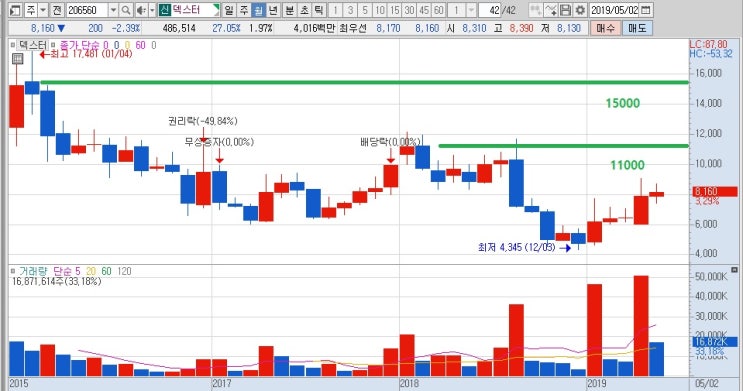Click the floppy disk save chart icon
The width and height of the screenshot is (743, 391).
[x=565, y=10]
